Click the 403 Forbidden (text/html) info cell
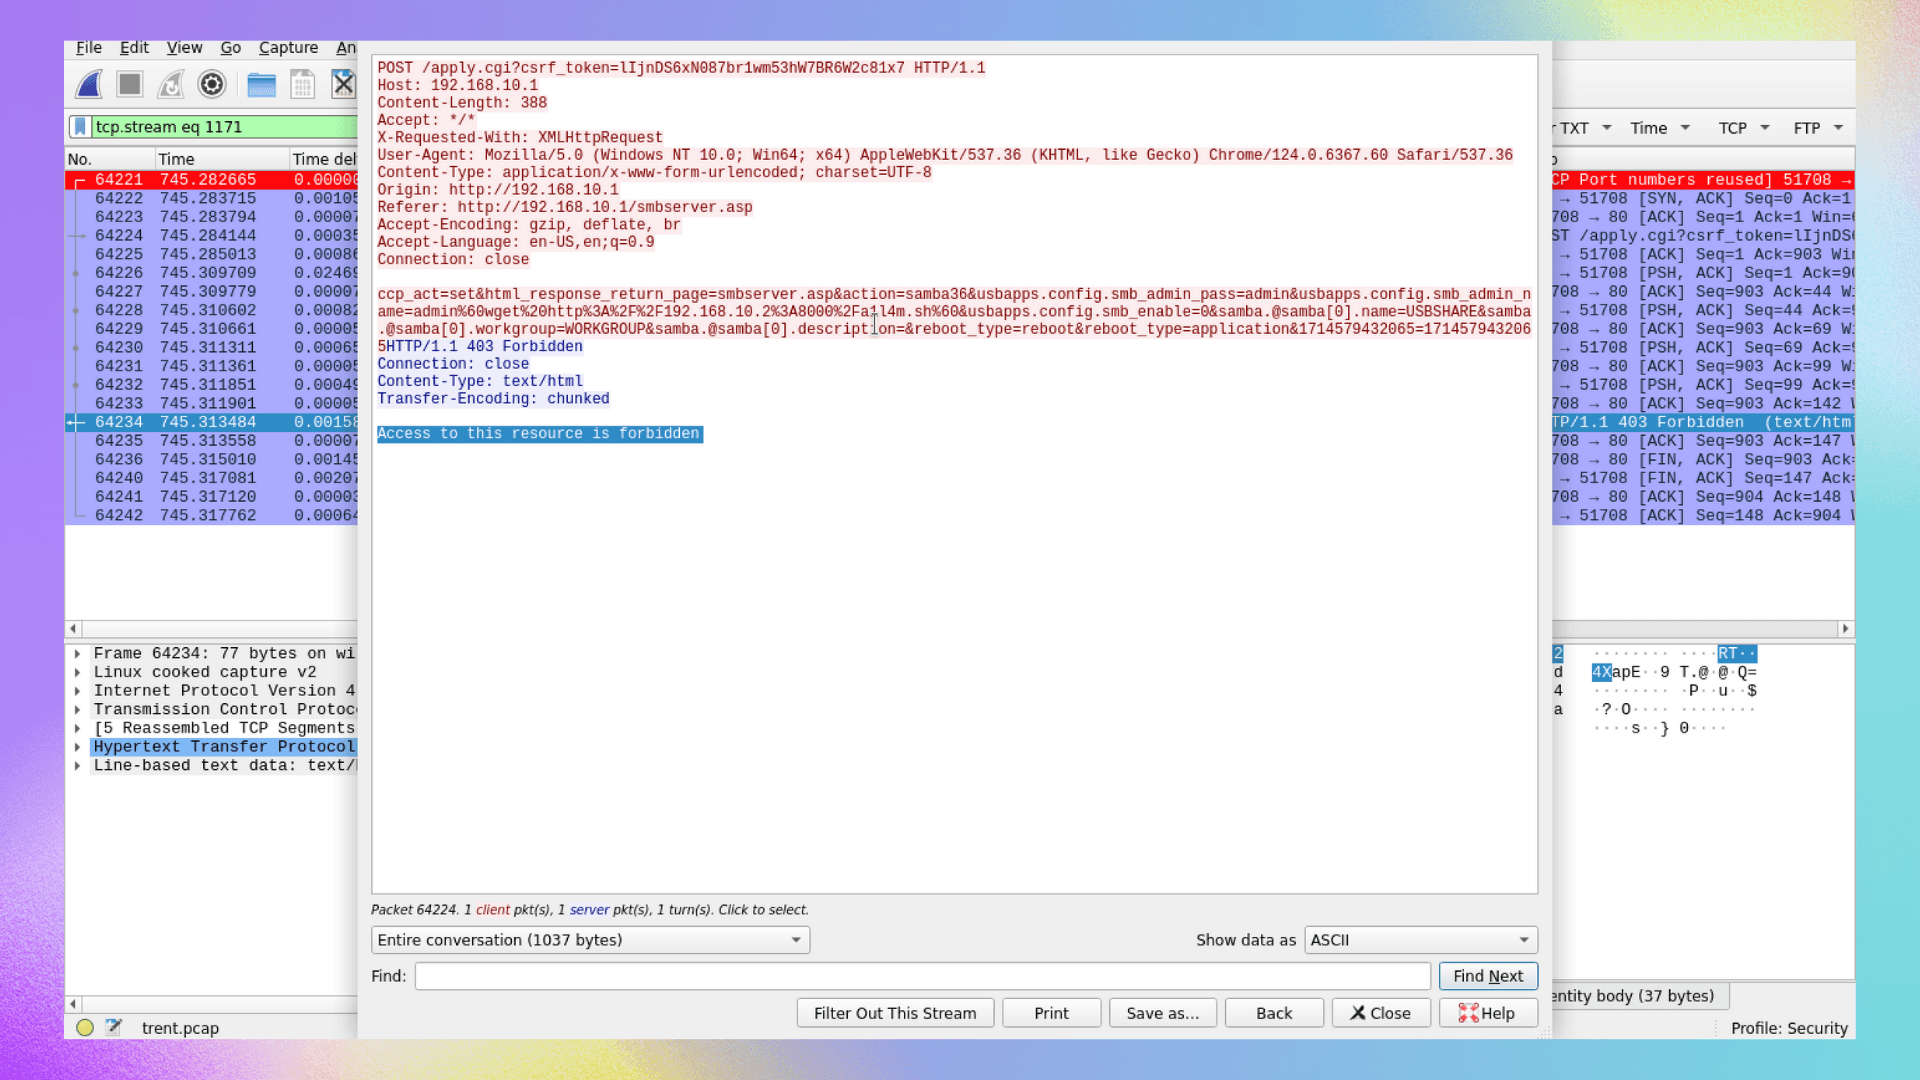 (x=1702, y=422)
